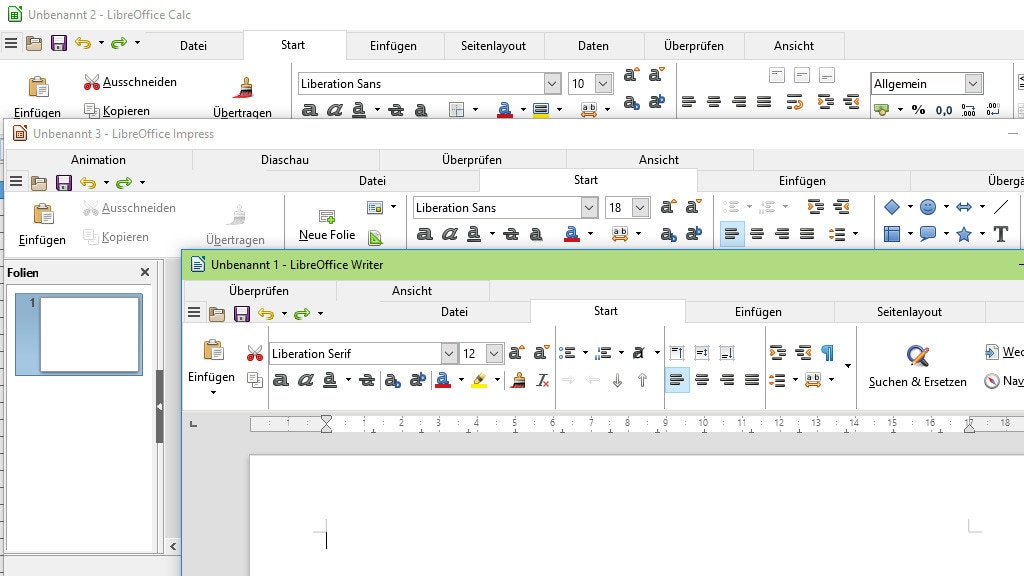This screenshot has width=1024, height=576.
Task: Click Writer highlighting color yellow marker
Action: click(479, 380)
